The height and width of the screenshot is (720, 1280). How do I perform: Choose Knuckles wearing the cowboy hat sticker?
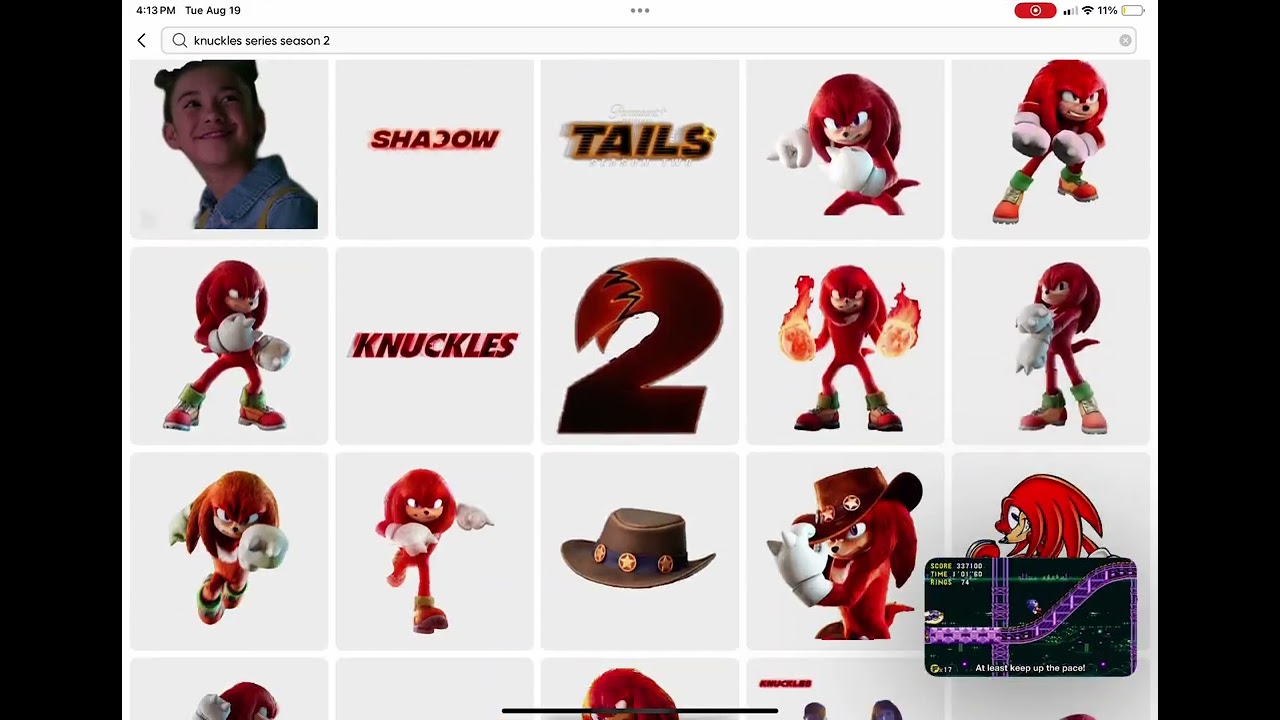coord(845,551)
